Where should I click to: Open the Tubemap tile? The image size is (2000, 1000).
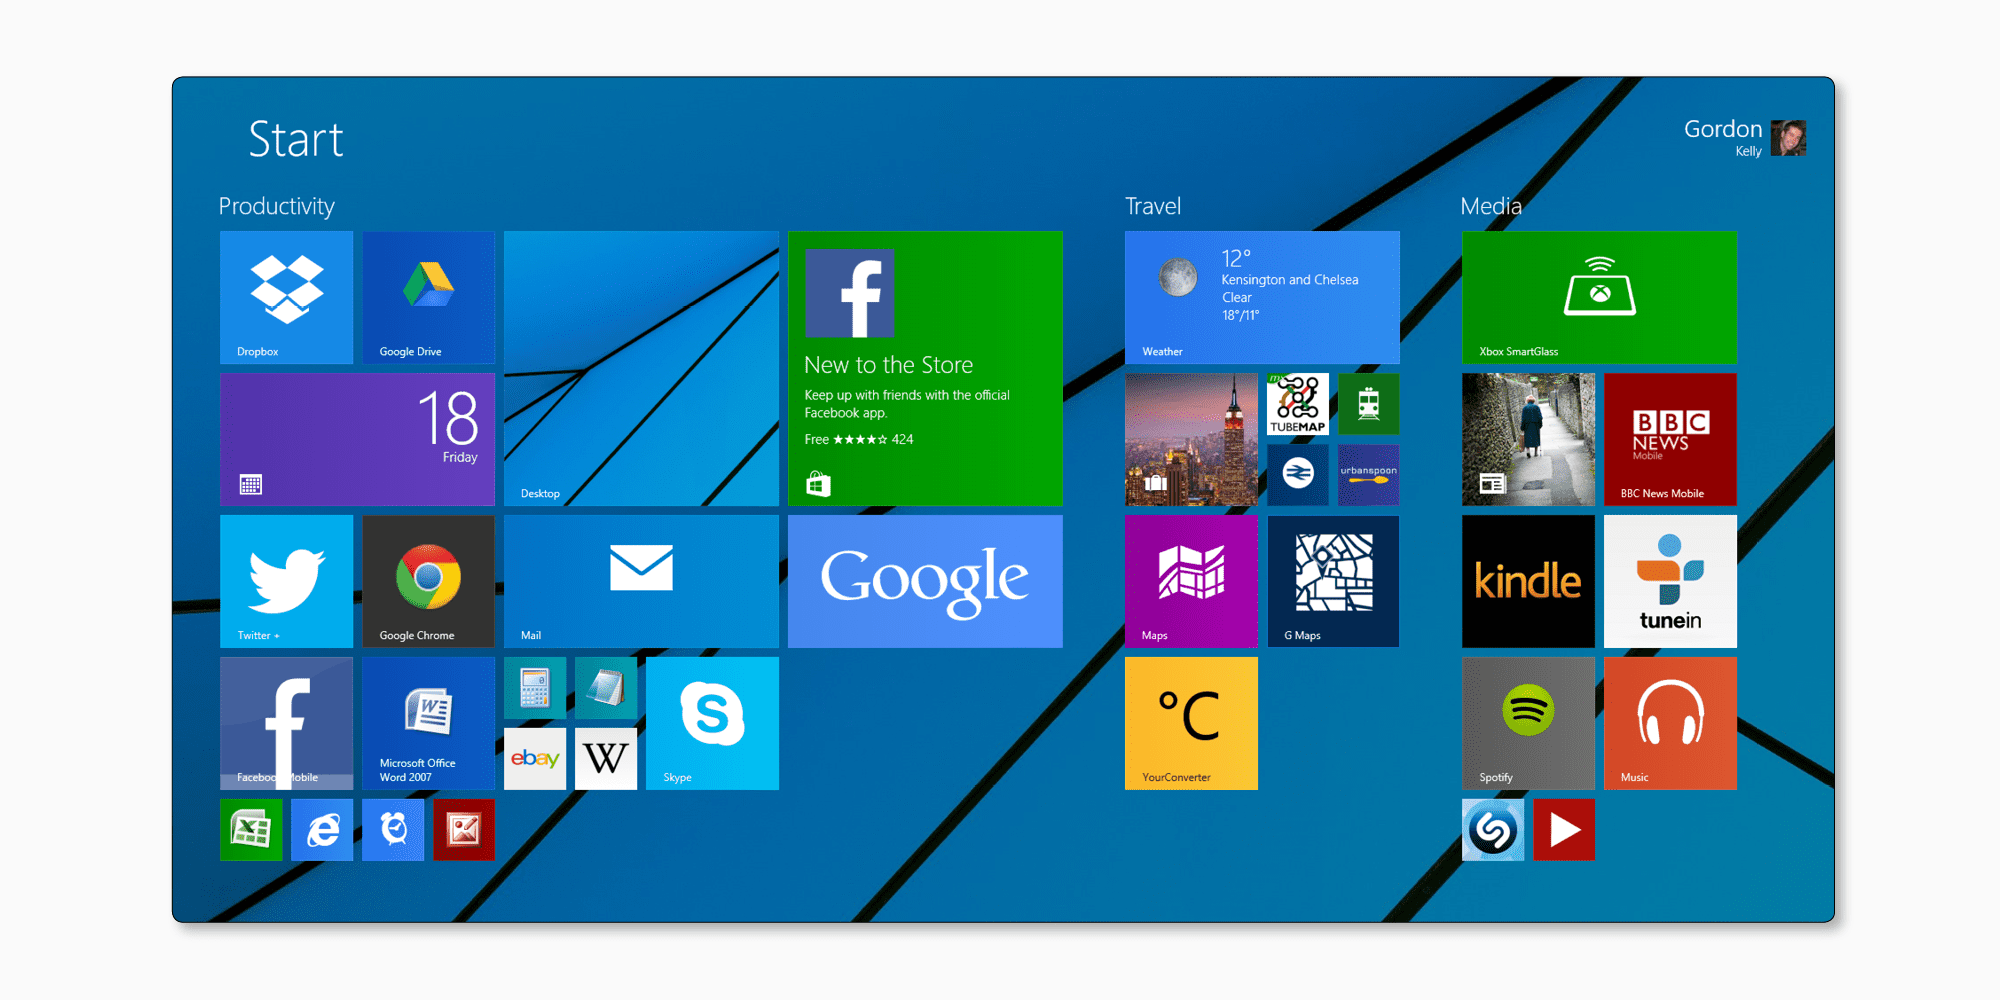pyautogui.click(x=1298, y=404)
